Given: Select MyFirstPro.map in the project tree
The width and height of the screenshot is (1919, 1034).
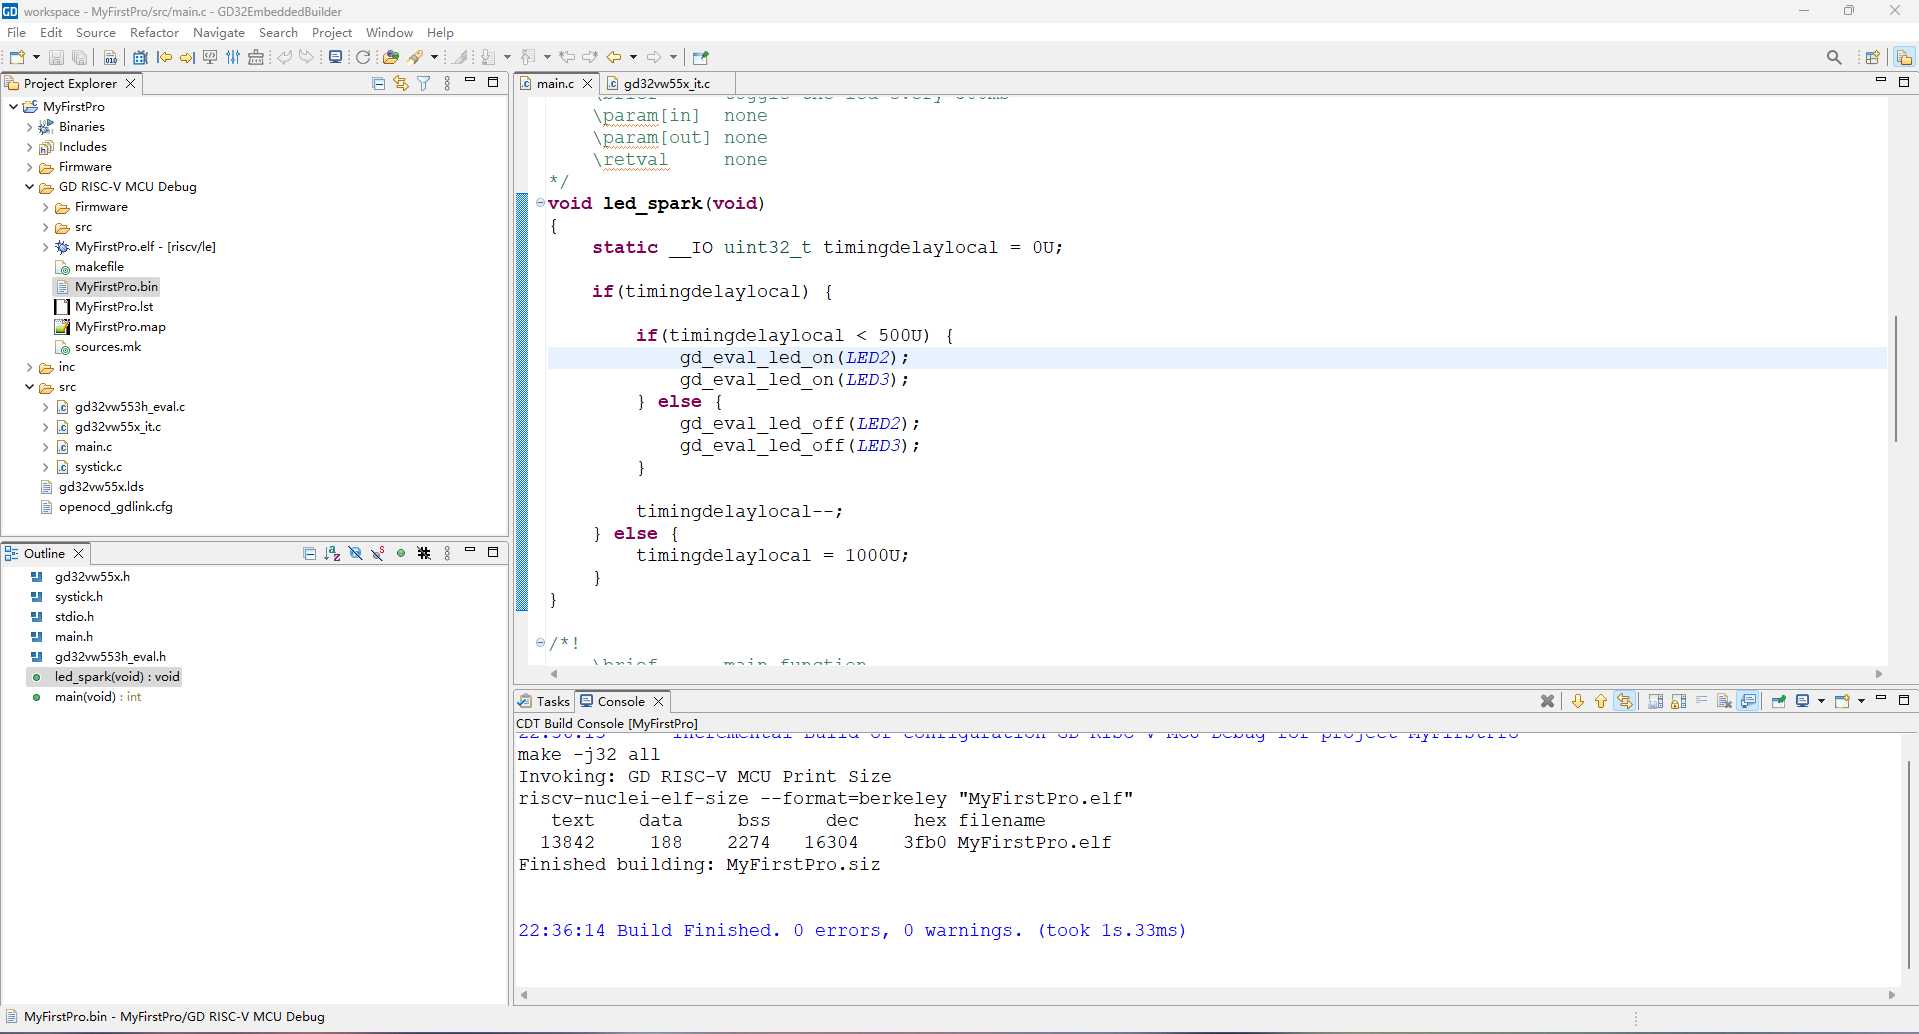Looking at the screenshot, I should [x=120, y=327].
